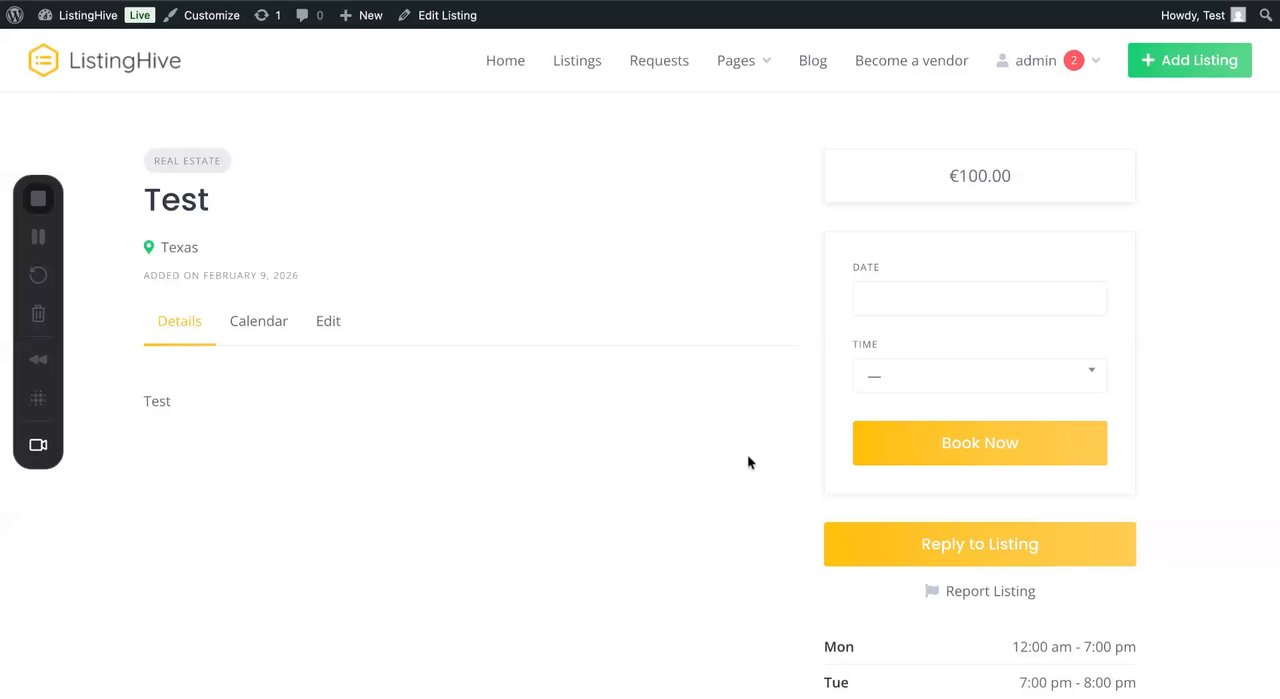Open the listing Edit tab
Image resolution: width=1280 pixels, height=699 pixels.
pos(328,321)
